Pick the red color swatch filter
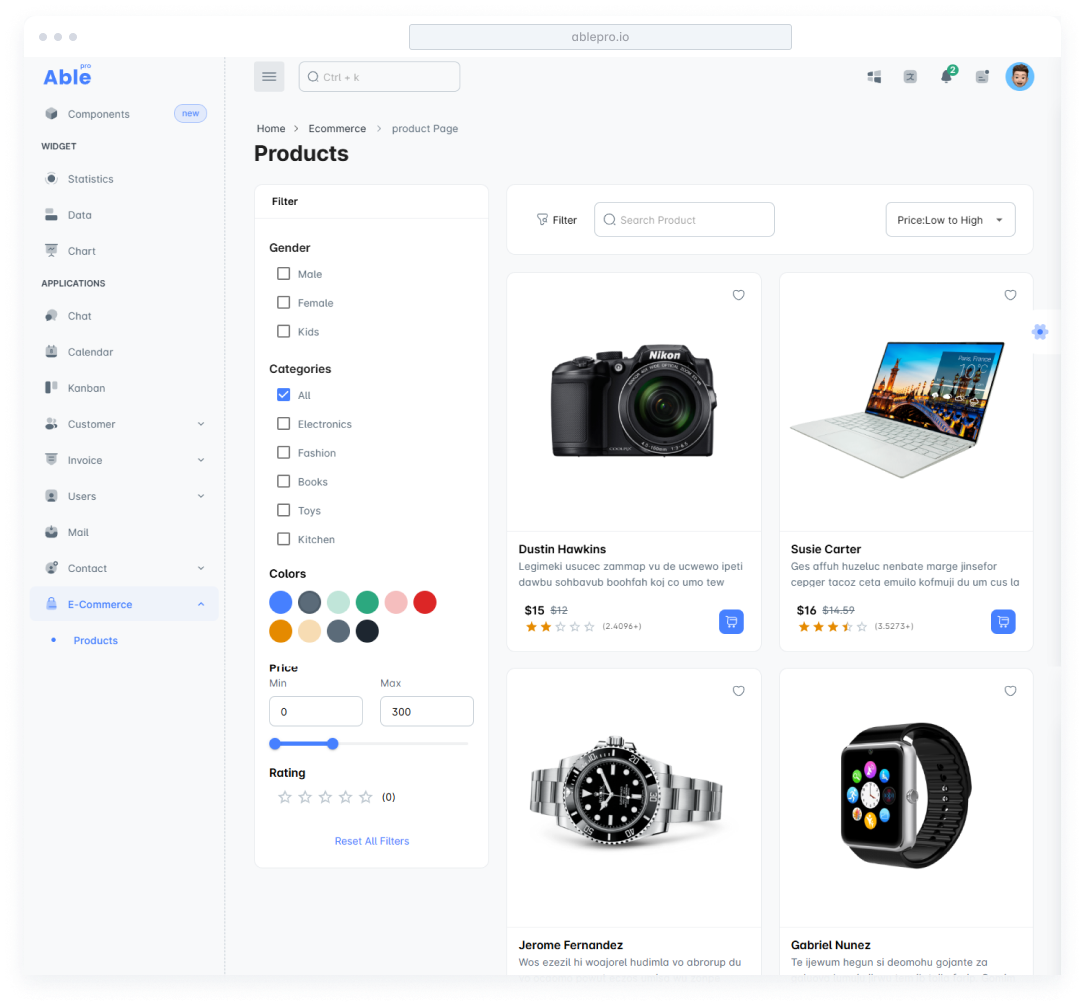Image resolution: width=1085 pixels, height=1007 pixels. tap(425, 603)
